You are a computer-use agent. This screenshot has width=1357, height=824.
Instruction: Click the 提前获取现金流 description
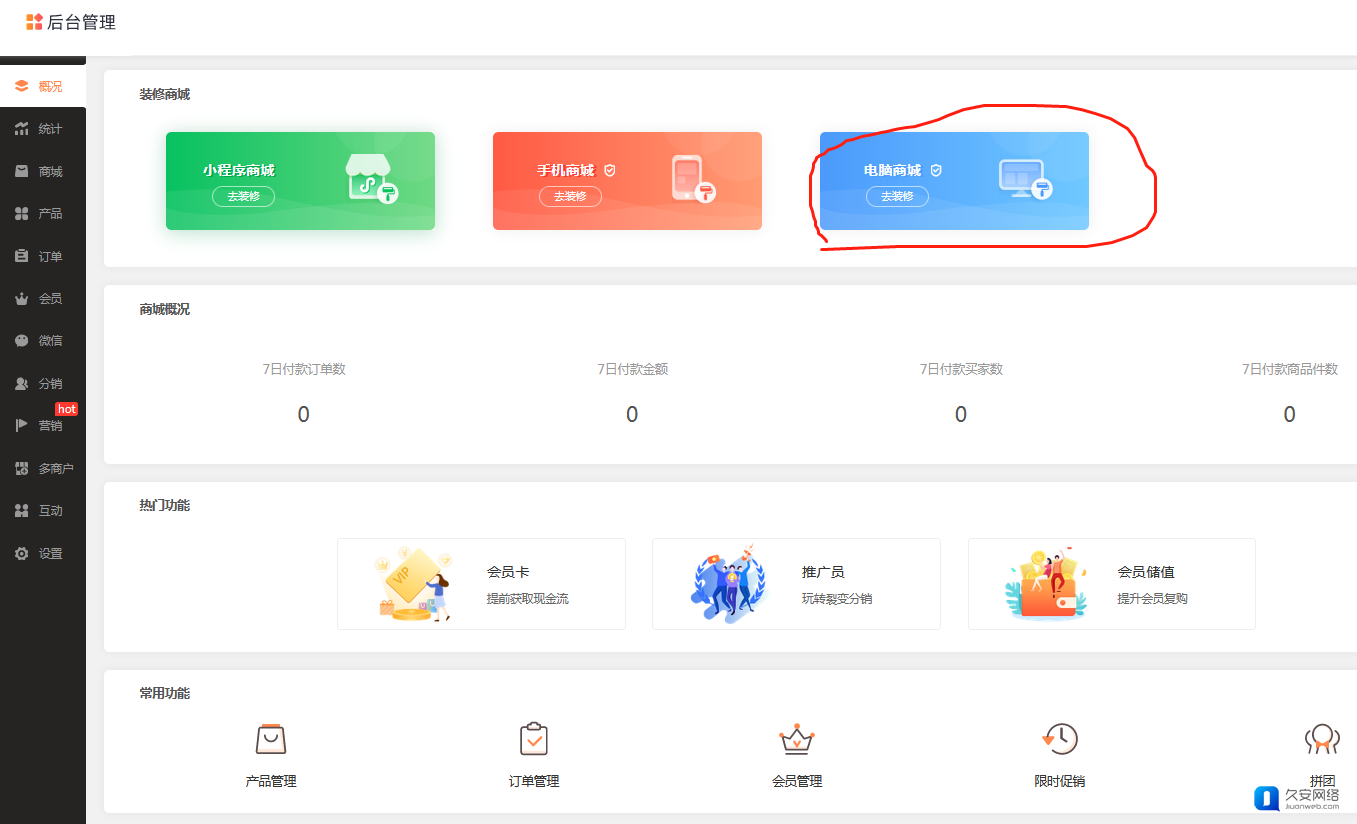(528, 599)
